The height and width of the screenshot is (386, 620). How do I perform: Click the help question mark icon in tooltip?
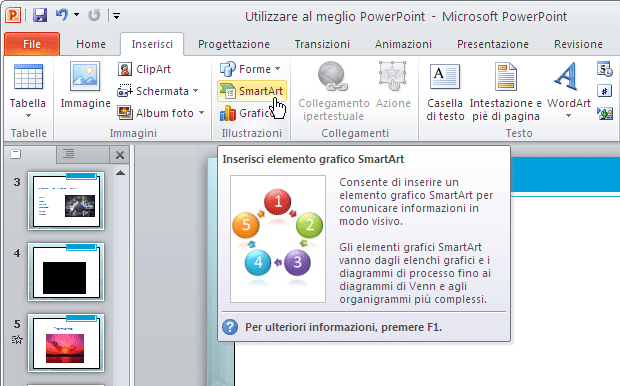(230, 327)
